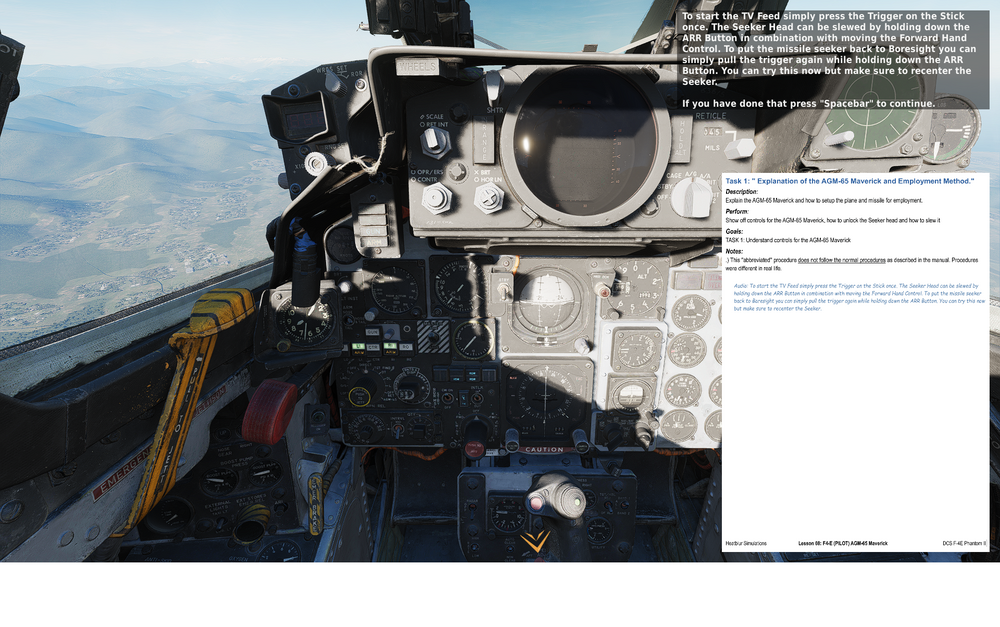This screenshot has height=627, width=1000.
Task: Pull the yellow EMER BRAKE handle
Action: pos(316,504)
